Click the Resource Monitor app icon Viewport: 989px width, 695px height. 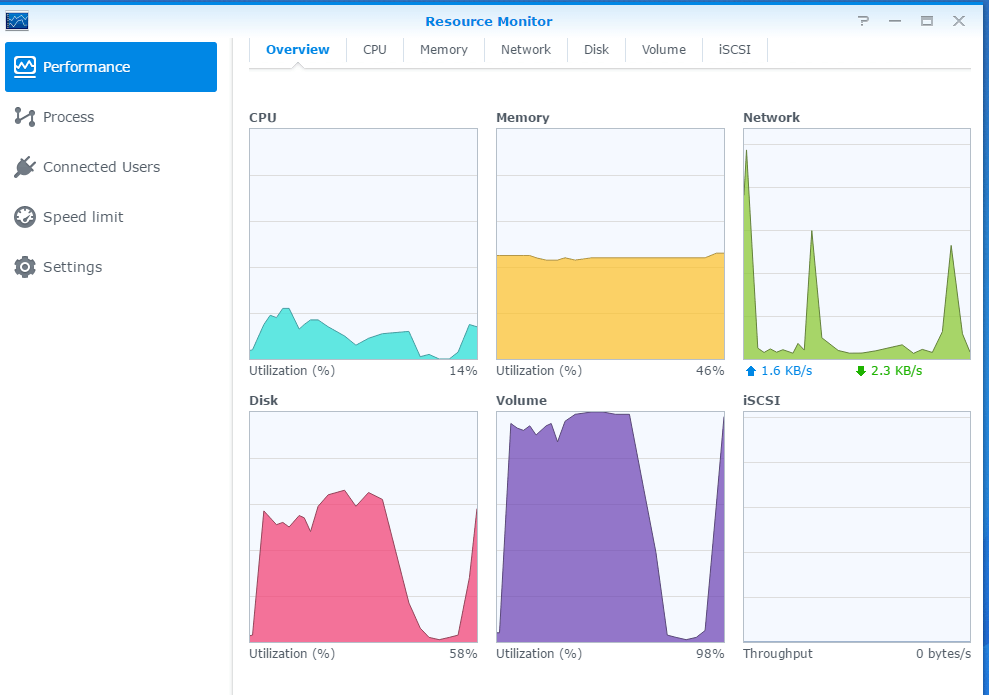[x=17, y=21]
